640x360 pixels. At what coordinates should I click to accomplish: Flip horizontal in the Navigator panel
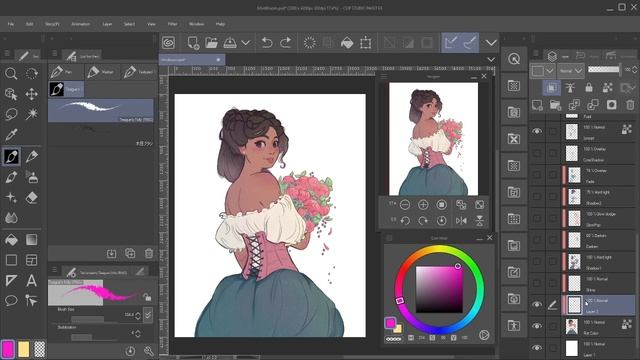click(461, 220)
